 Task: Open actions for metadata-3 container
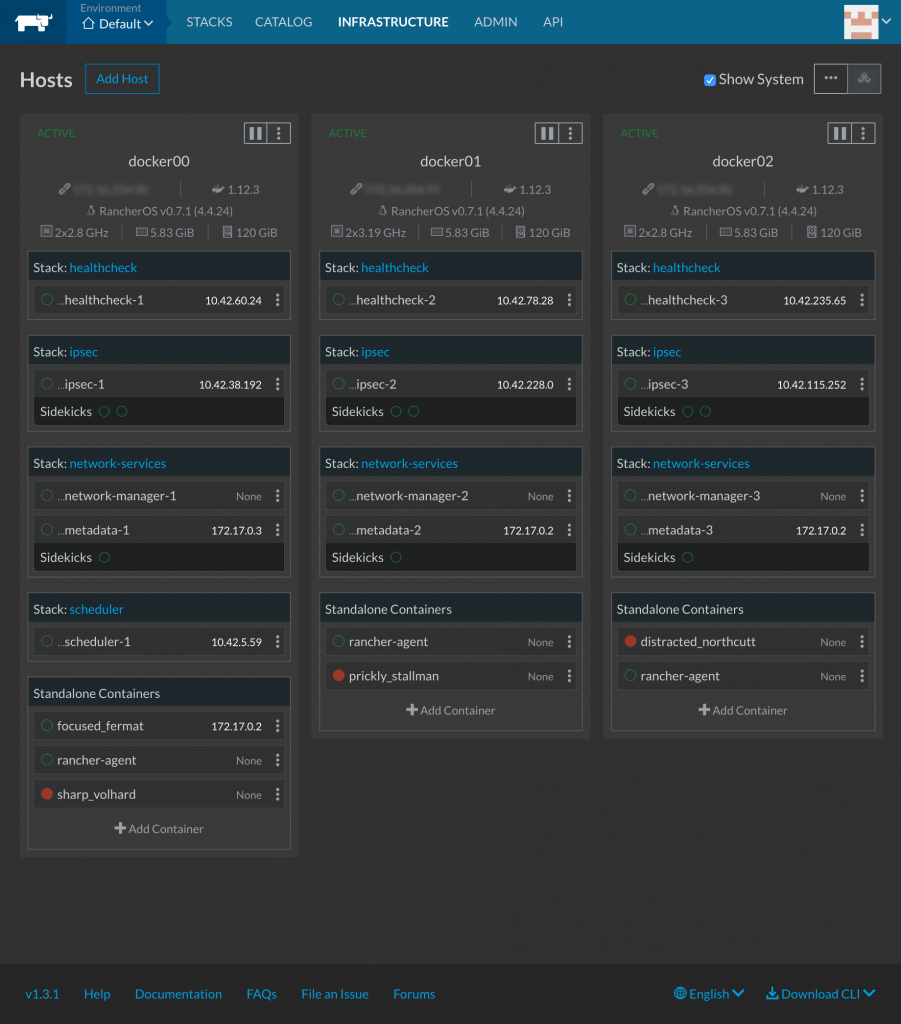[x=862, y=530]
